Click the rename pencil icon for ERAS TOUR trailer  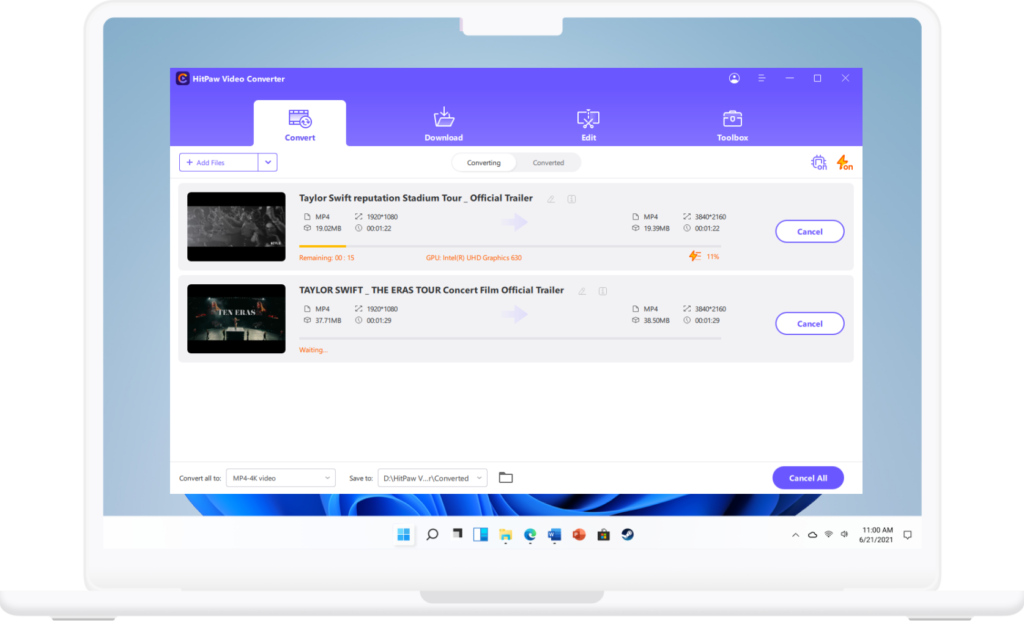[x=582, y=291]
